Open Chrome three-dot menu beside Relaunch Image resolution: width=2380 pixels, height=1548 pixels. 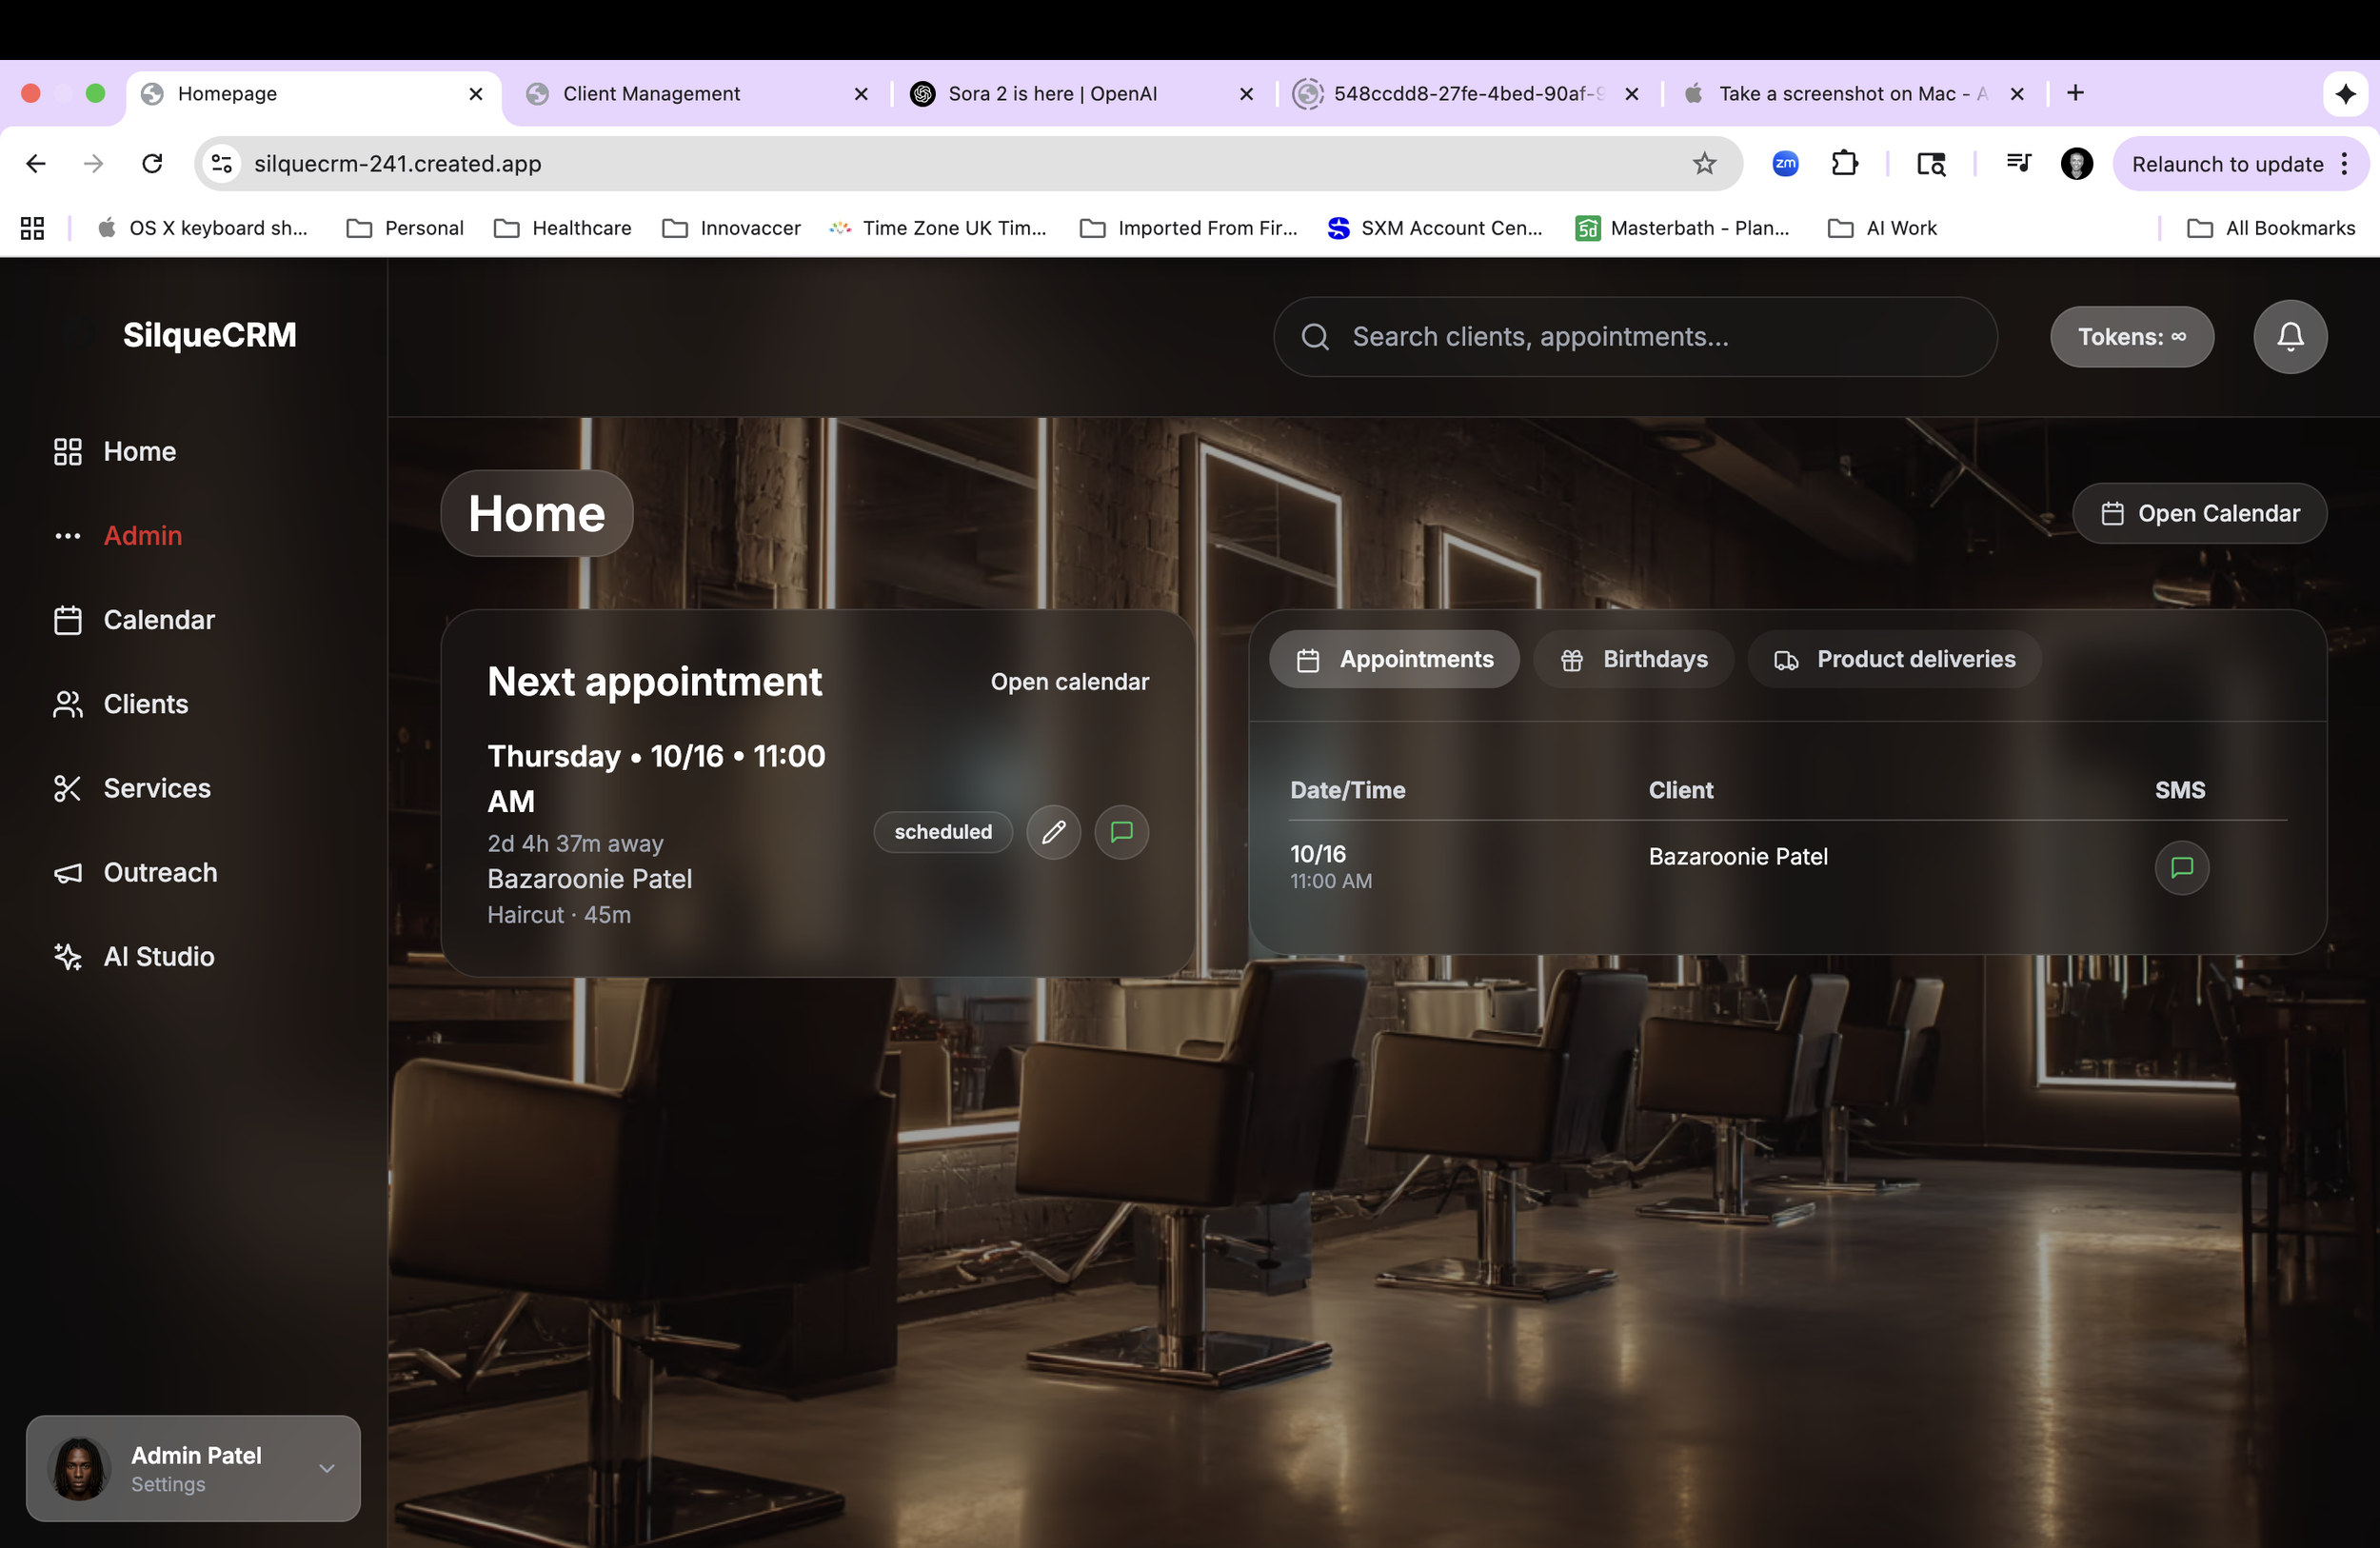(x=2344, y=164)
